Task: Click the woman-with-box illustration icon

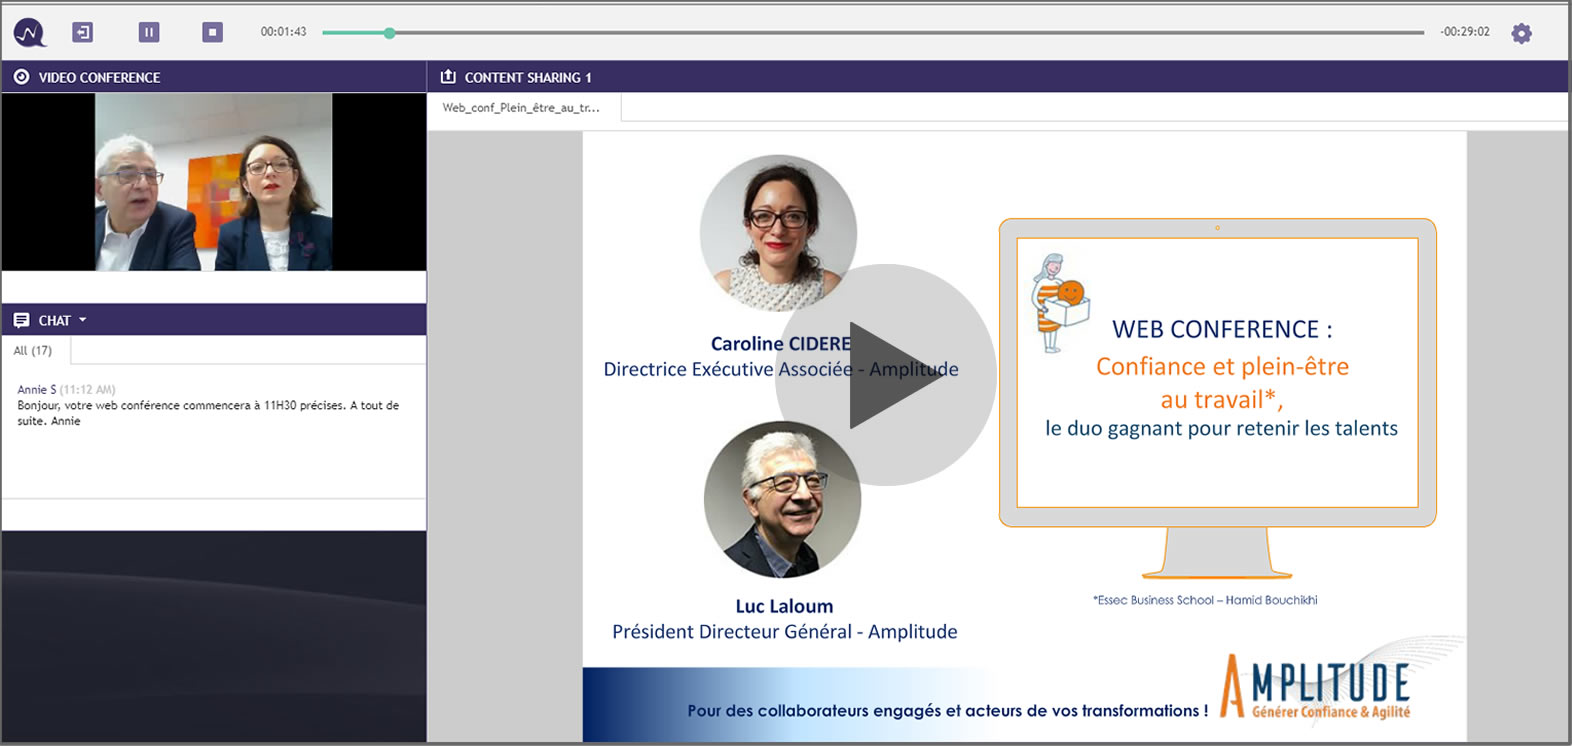Action: pyautogui.click(x=1060, y=303)
